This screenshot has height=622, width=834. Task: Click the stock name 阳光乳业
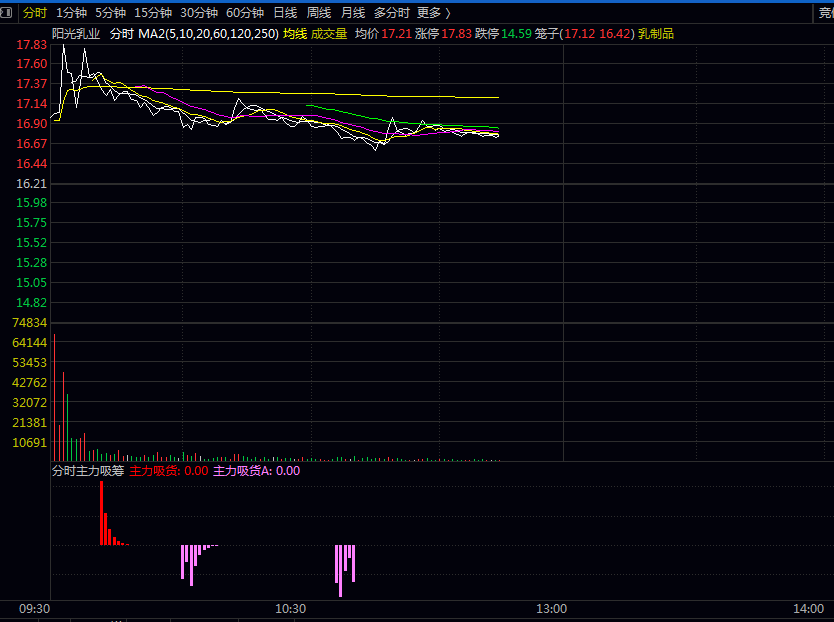point(76,34)
